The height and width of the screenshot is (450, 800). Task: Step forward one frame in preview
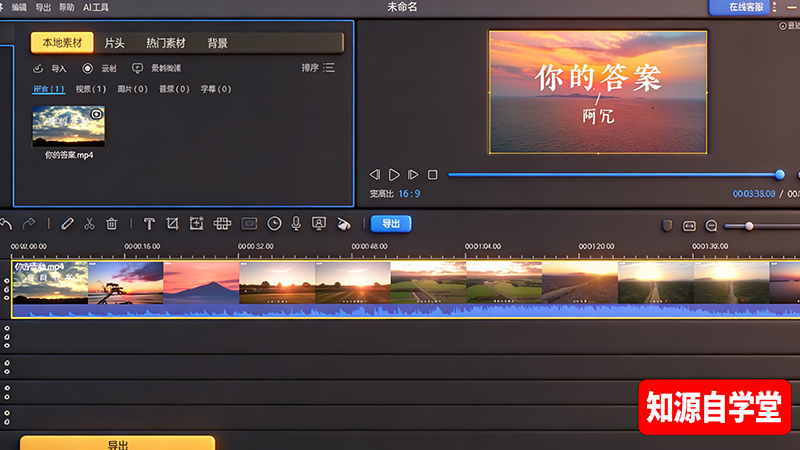(x=413, y=174)
